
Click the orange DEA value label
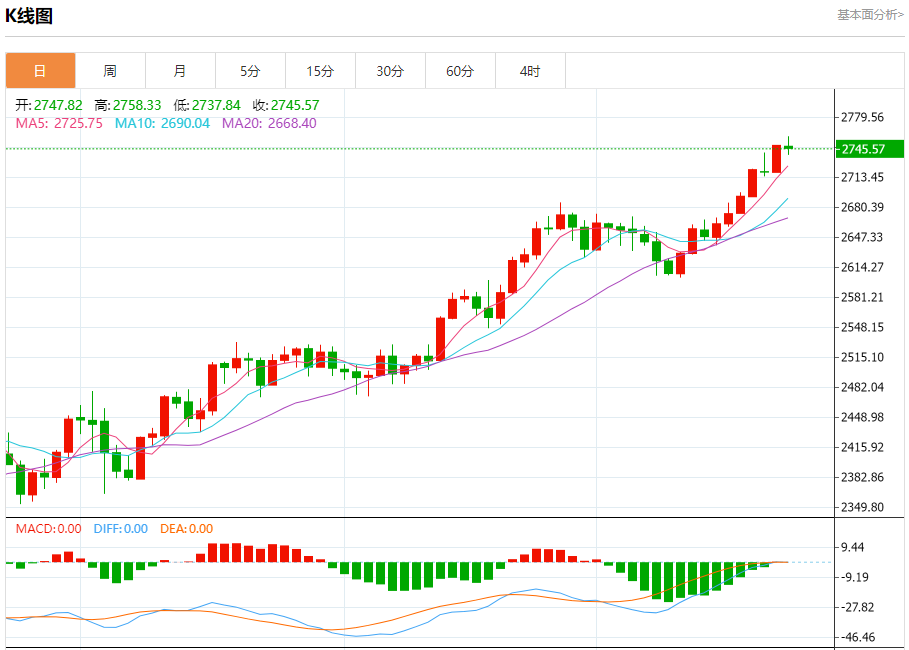[186, 529]
